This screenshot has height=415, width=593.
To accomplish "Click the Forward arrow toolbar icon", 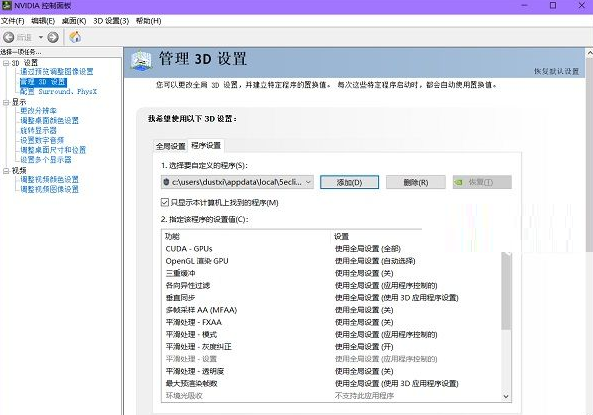I will [53, 37].
